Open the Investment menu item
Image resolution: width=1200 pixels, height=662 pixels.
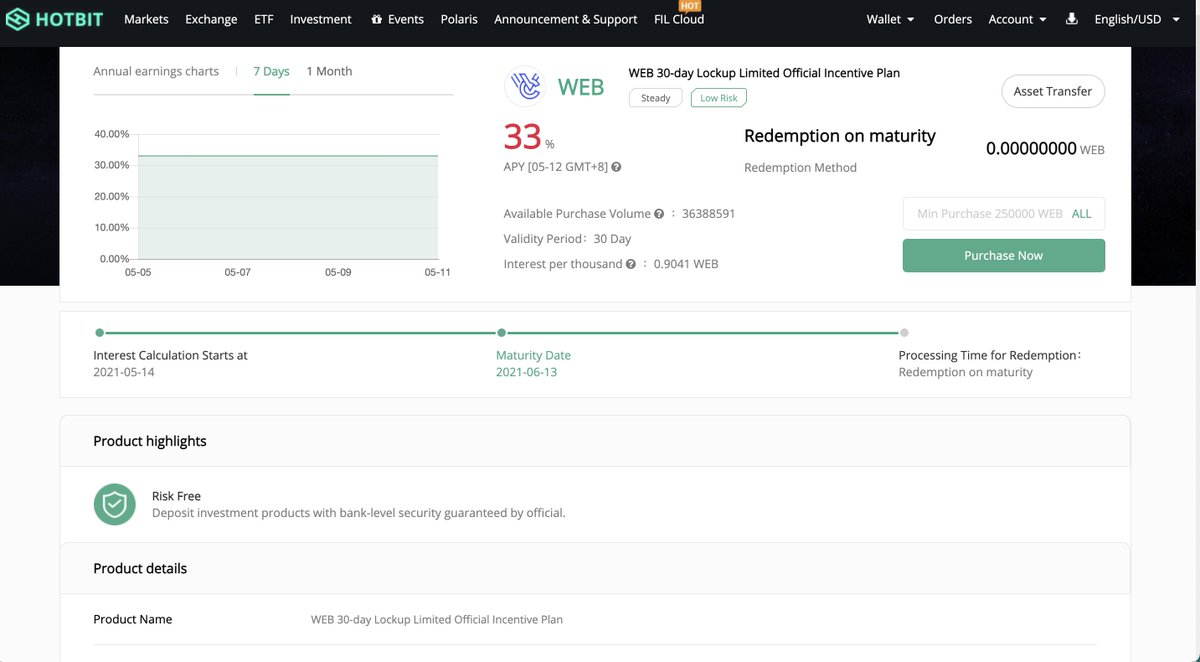pyautogui.click(x=320, y=19)
